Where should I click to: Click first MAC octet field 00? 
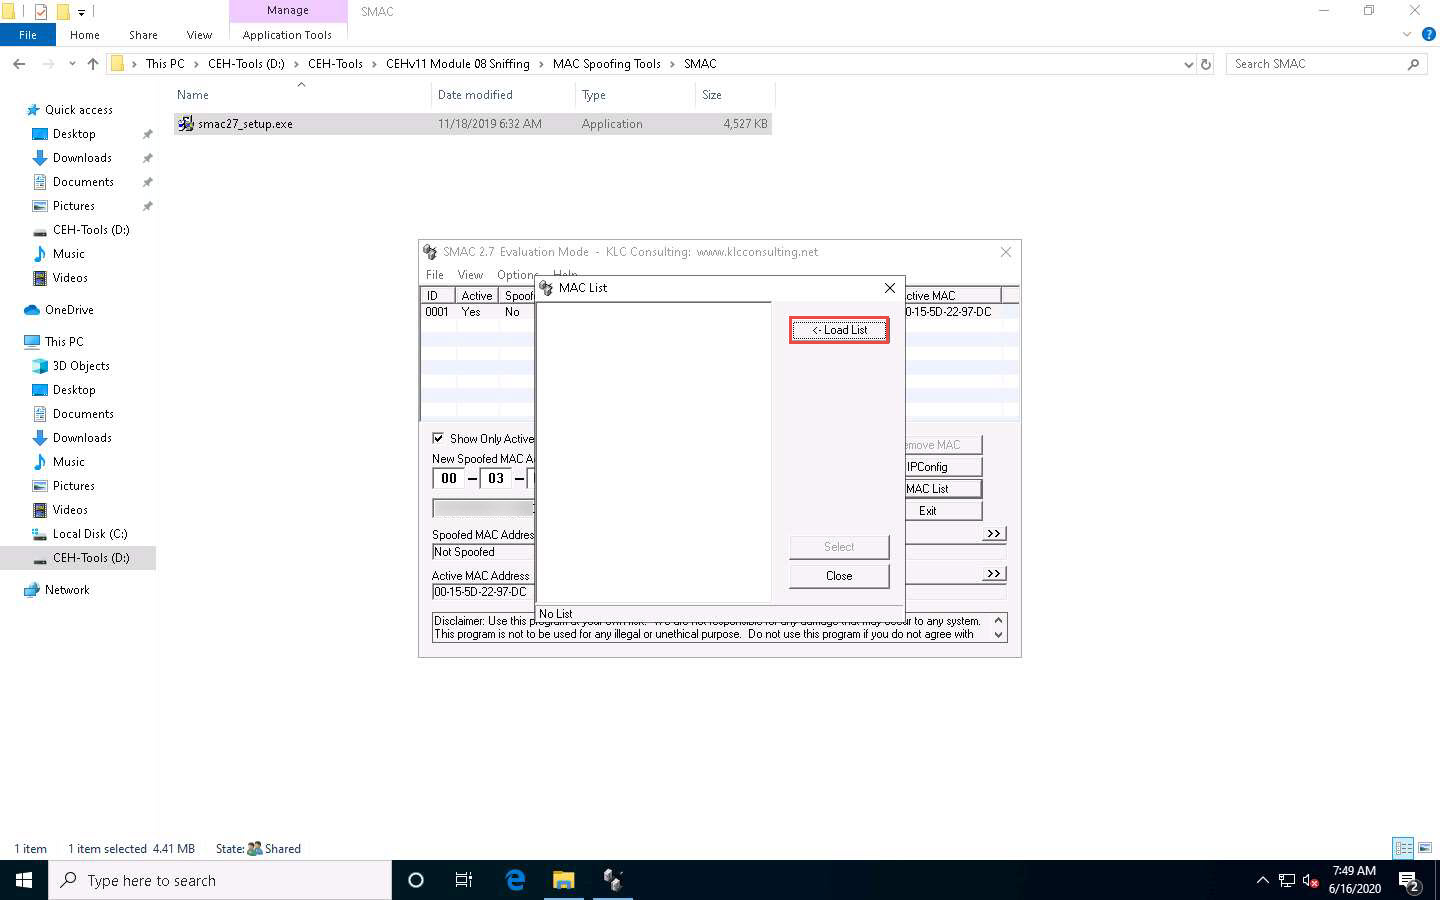click(449, 479)
